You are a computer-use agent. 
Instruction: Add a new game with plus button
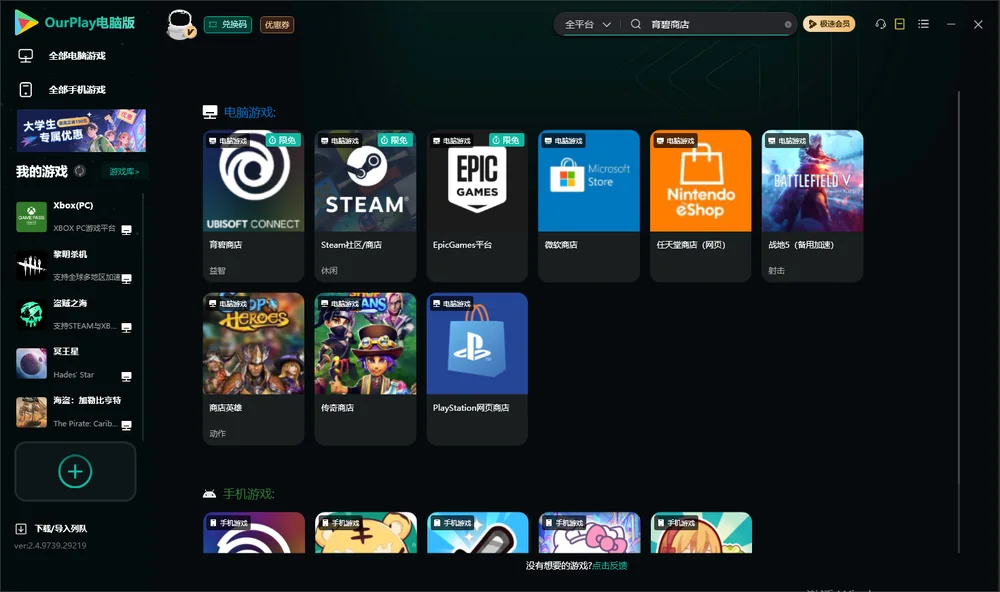click(75, 471)
